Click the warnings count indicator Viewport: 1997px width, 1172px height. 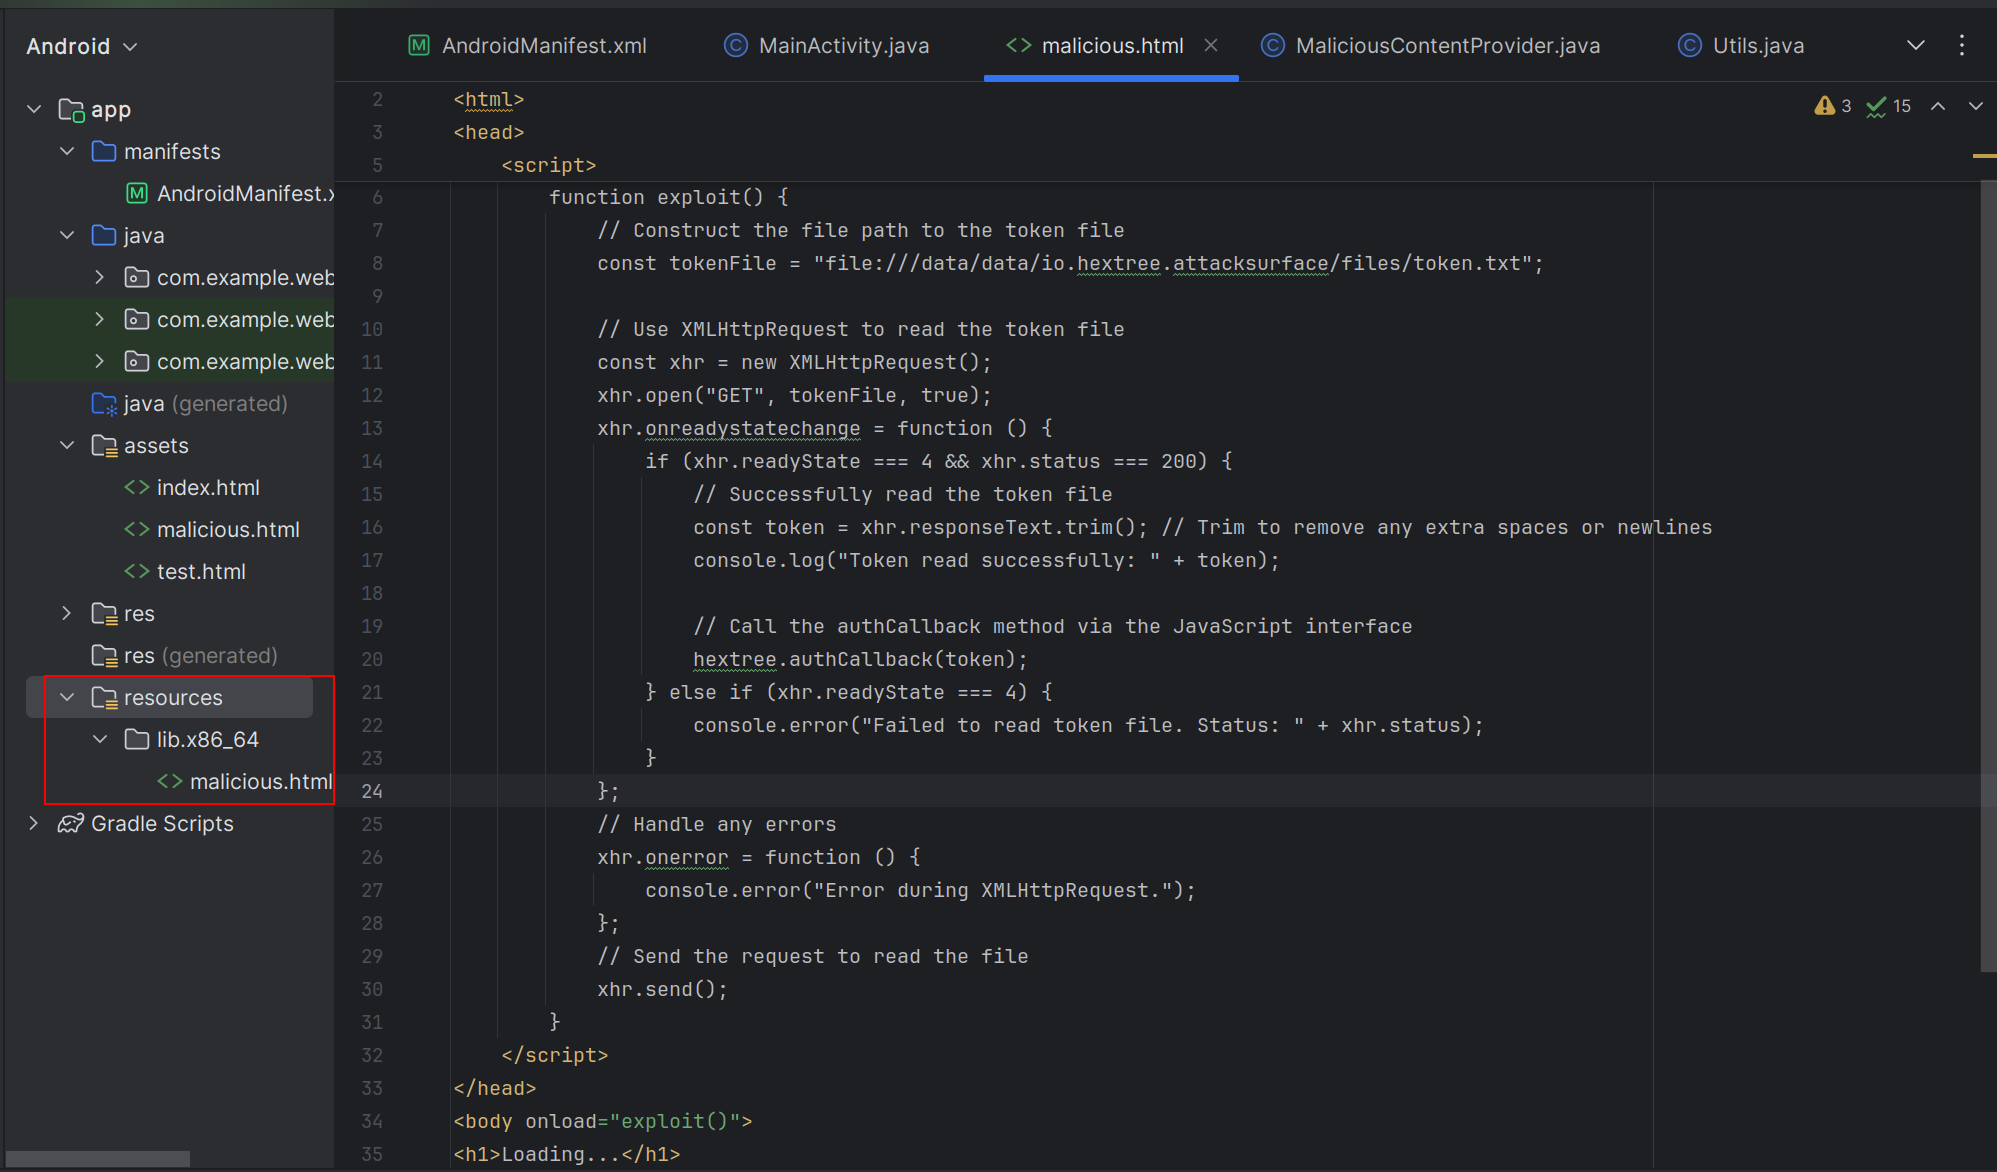(x=1833, y=106)
